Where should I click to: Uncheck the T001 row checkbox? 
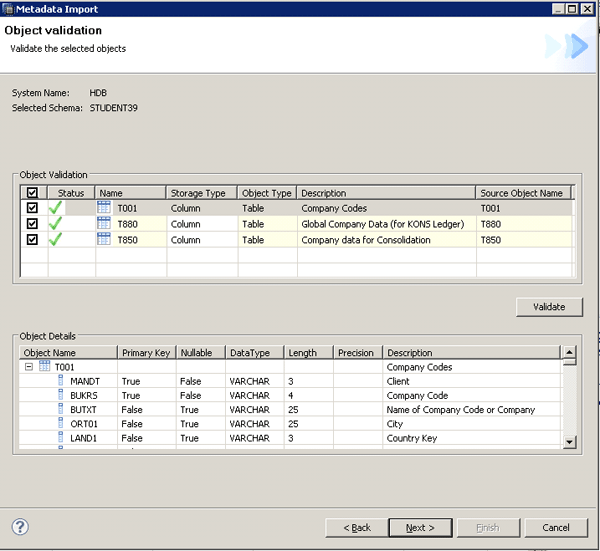pyautogui.click(x=33, y=208)
